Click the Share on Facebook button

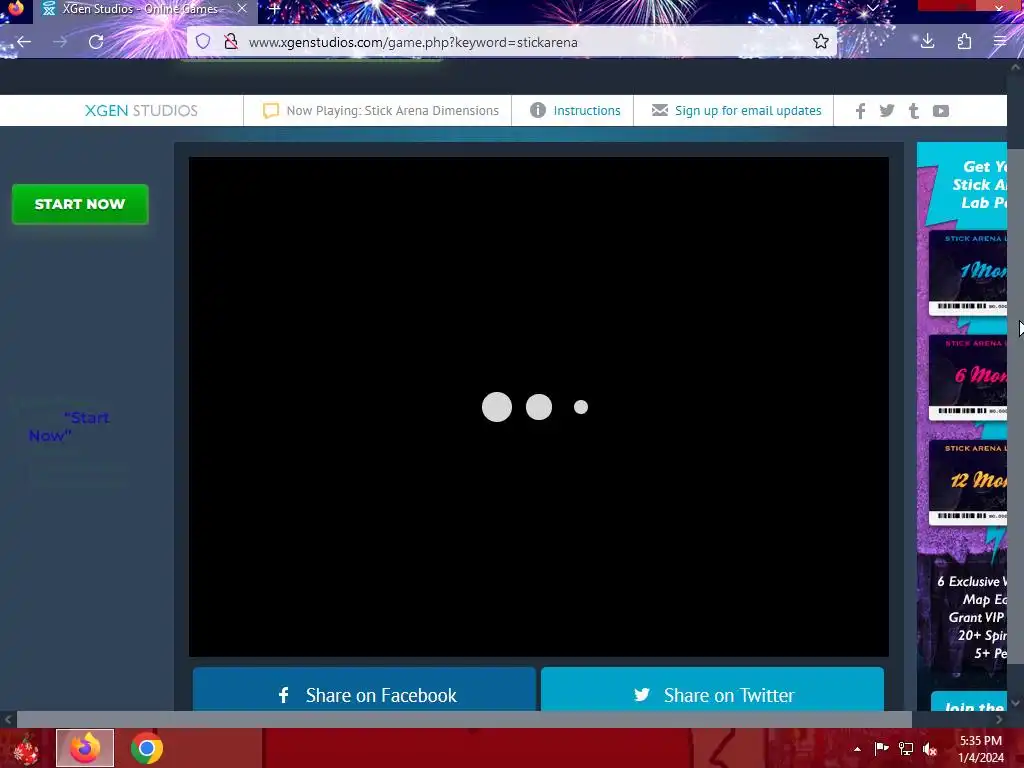[x=364, y=689]
